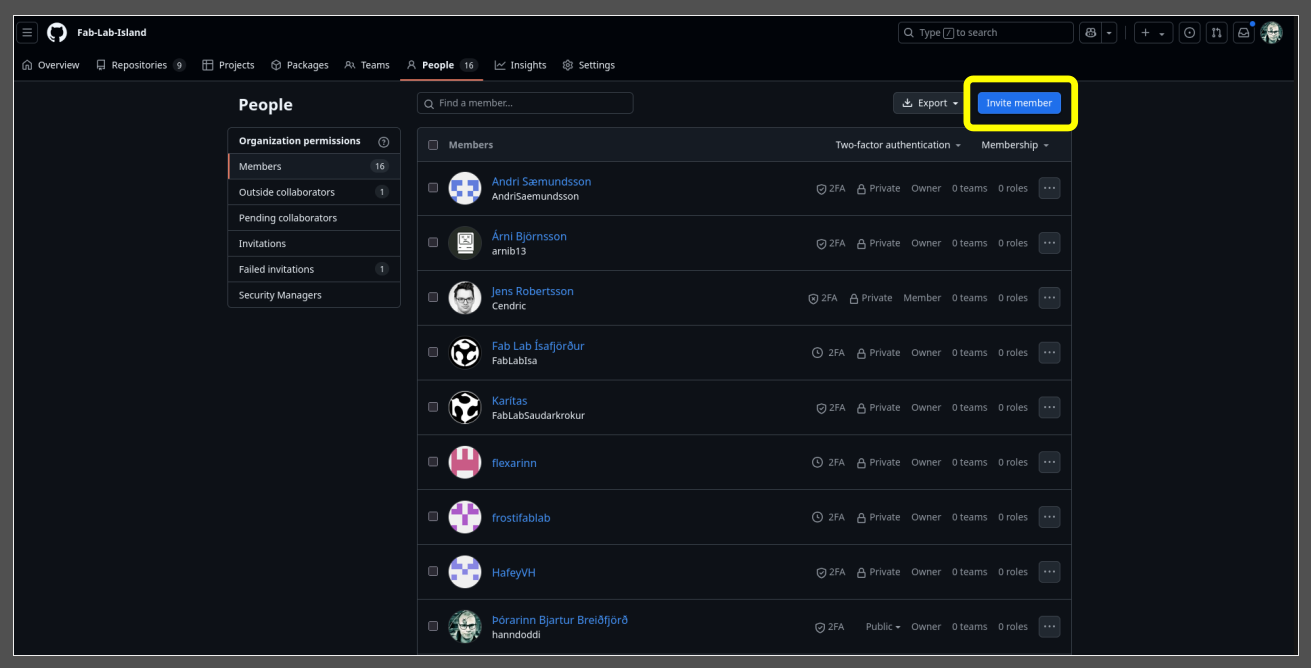Open the three-dot menu for Fab Lab Ísafjörður
This screenshot has width=1311, height=668.
1049,352
